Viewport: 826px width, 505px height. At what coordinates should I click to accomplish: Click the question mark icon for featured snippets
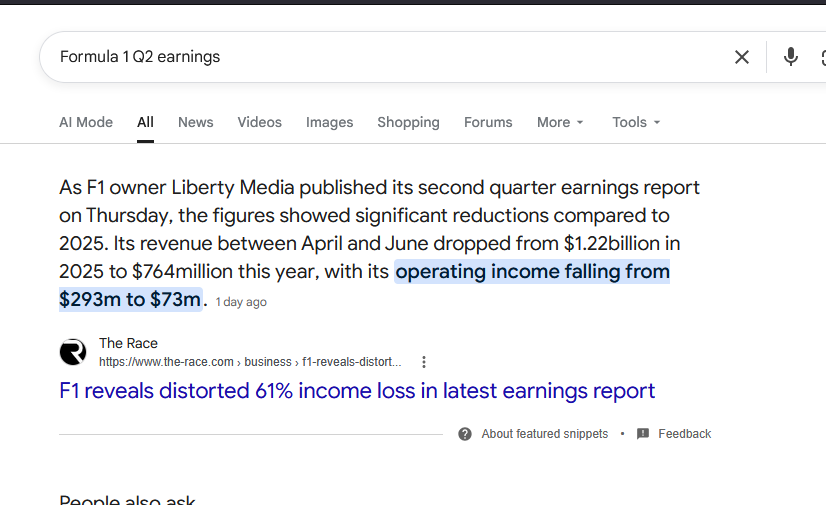[465, 434]
